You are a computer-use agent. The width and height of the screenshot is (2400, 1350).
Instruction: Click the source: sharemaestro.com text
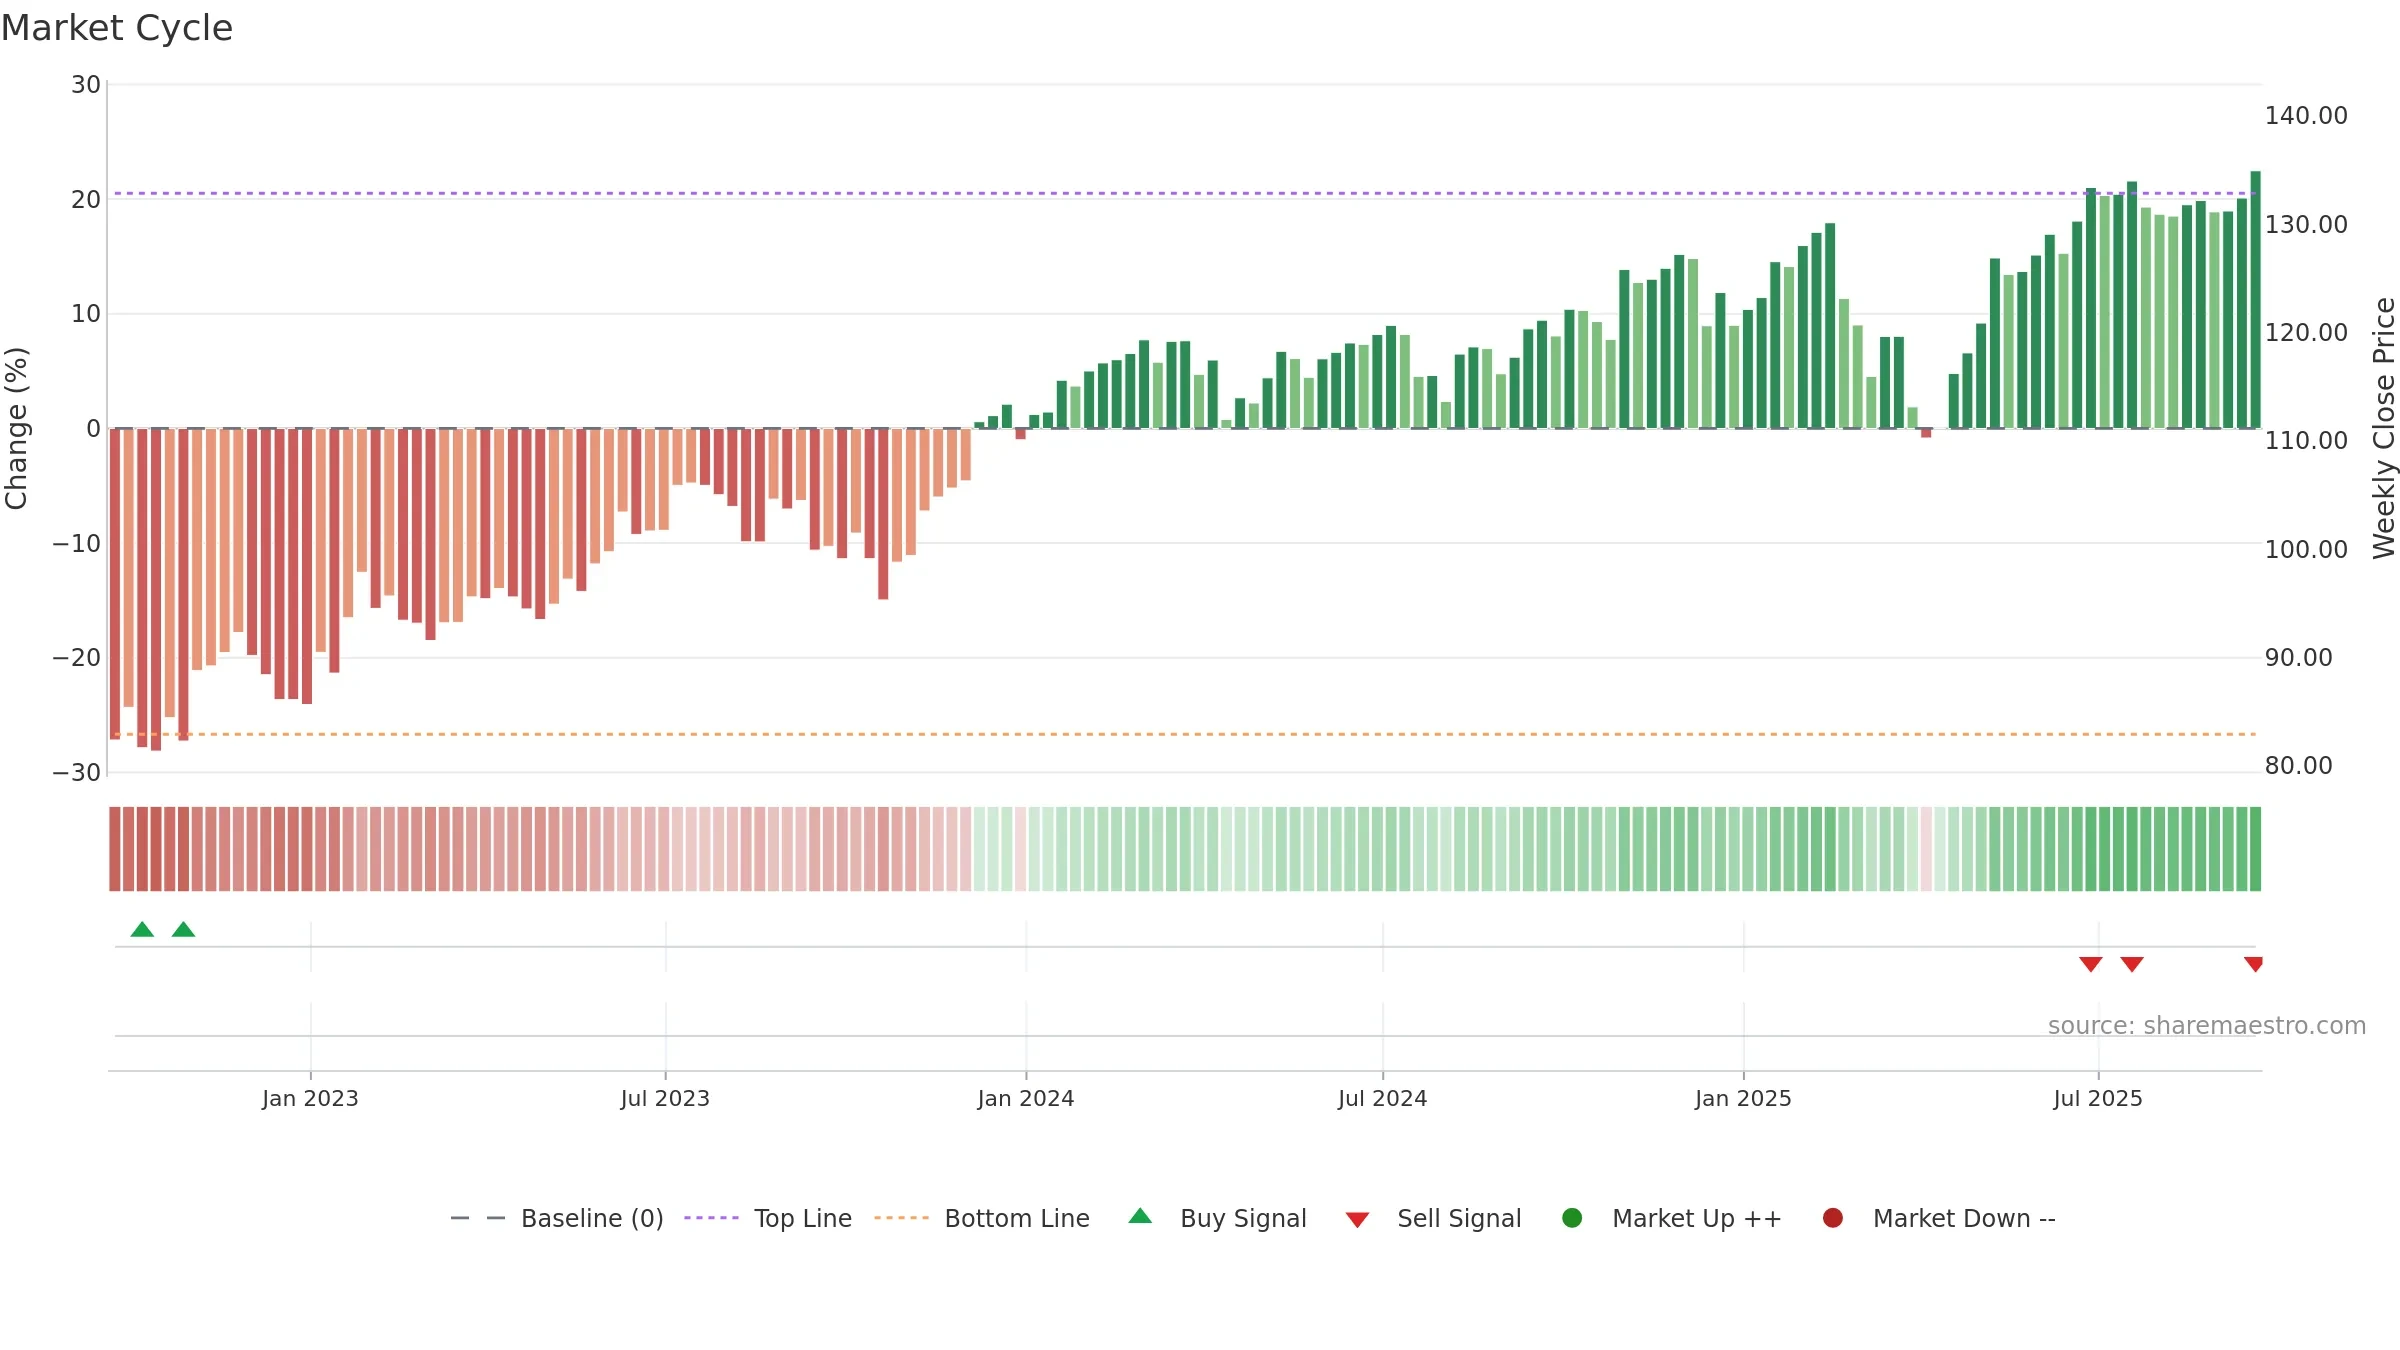click(2207, 1025)
